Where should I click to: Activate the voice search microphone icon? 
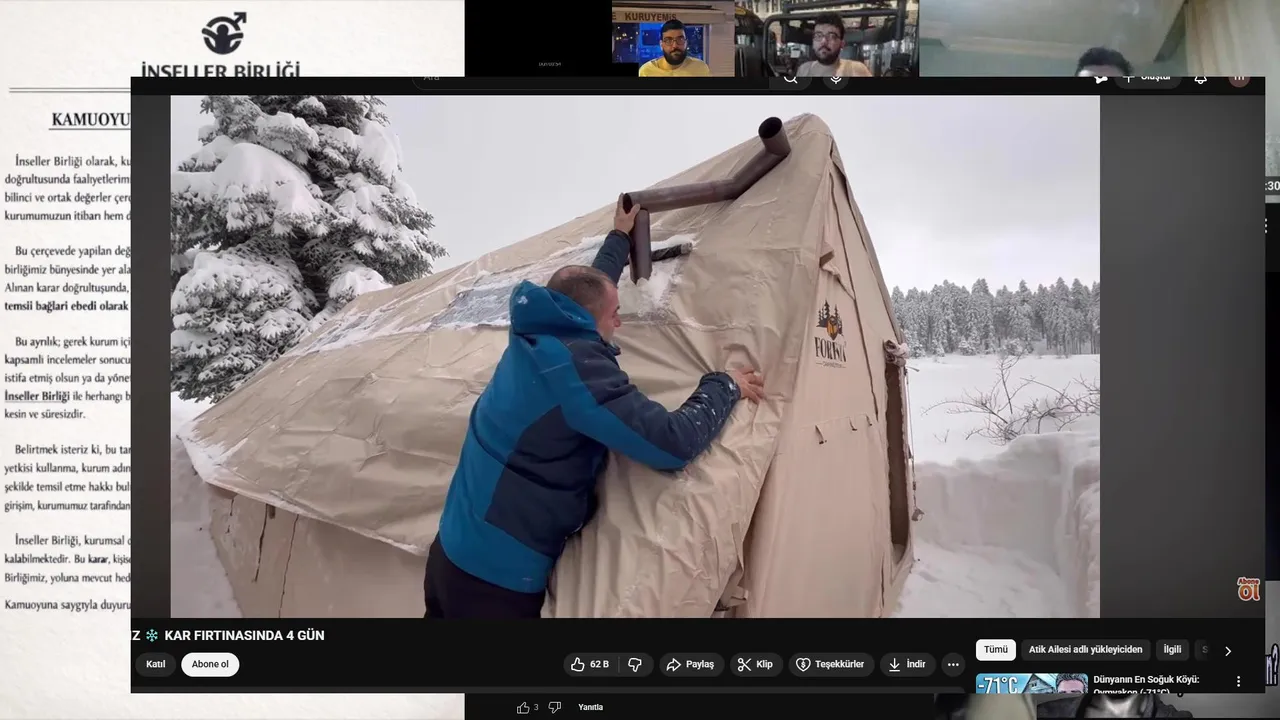[836, 78]
